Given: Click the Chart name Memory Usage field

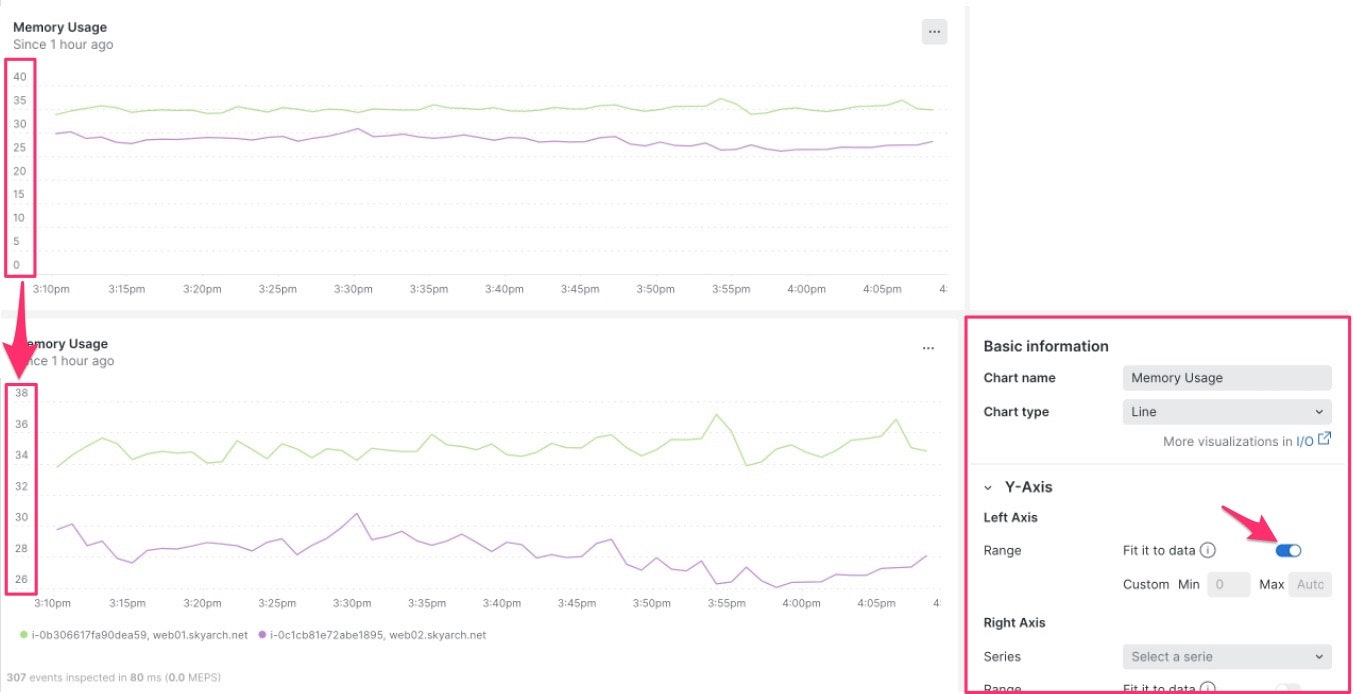Looking at the screenshot, I should tap(1227, 378).
